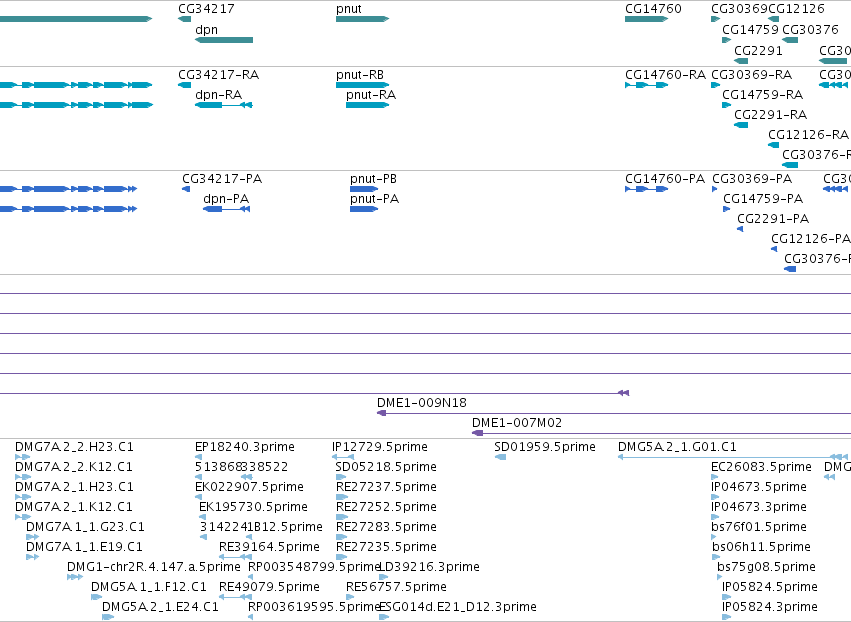Click the IP05824.5prime feature
Screen dimensions: 851x622
point(725,597)
